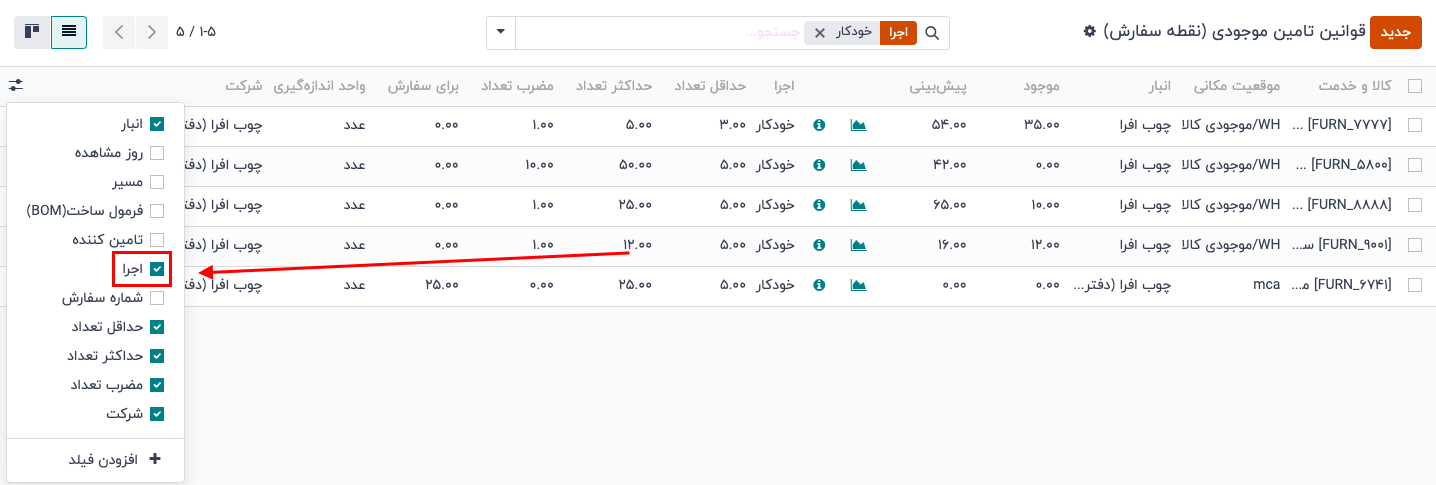Viewport: 1436px width, 485px height.
Task: Enable the روز مشاهده column
Action: tap(156, 153)
